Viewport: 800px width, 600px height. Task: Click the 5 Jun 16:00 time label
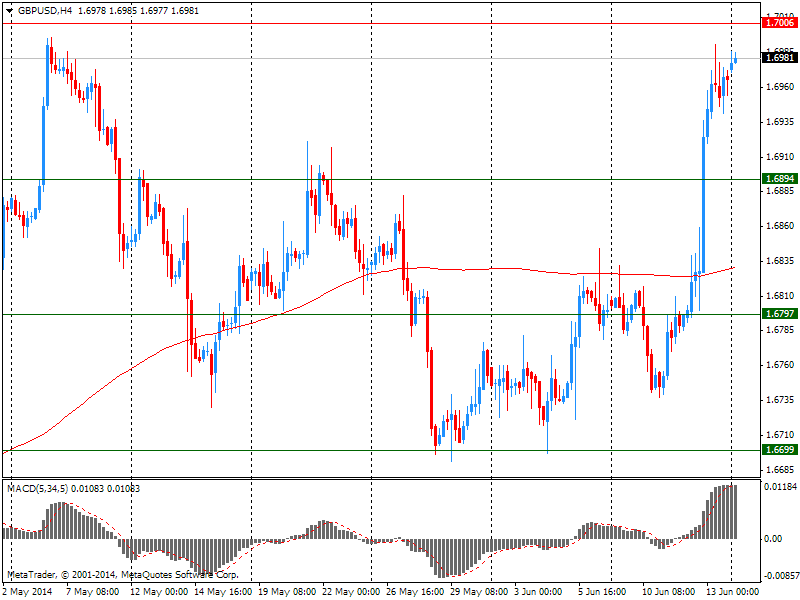pos(603,592)
